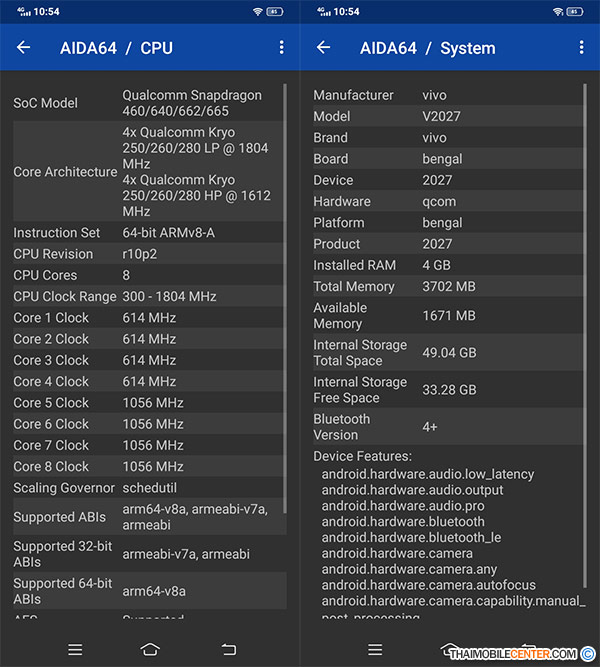600x667 pixels.
Task: Select Hardware qcom row
Action: [448, 201]
